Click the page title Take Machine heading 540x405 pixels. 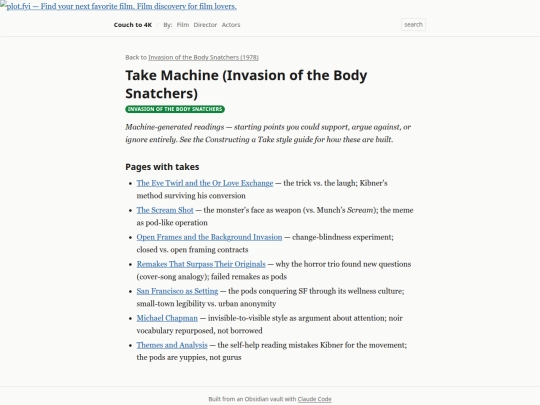pos(246,84)
